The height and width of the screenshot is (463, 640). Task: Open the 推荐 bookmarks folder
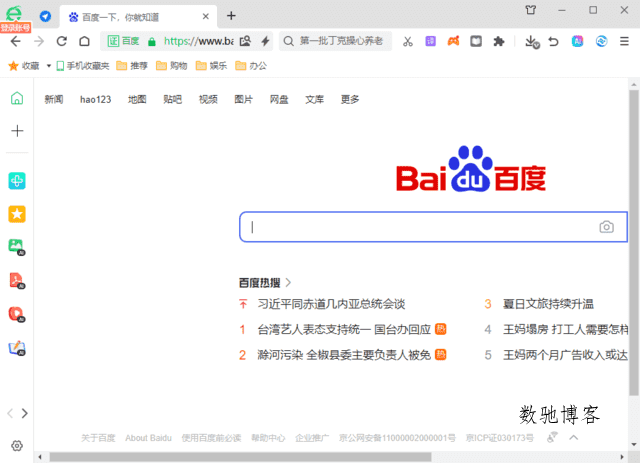click(x=132, y=66)
